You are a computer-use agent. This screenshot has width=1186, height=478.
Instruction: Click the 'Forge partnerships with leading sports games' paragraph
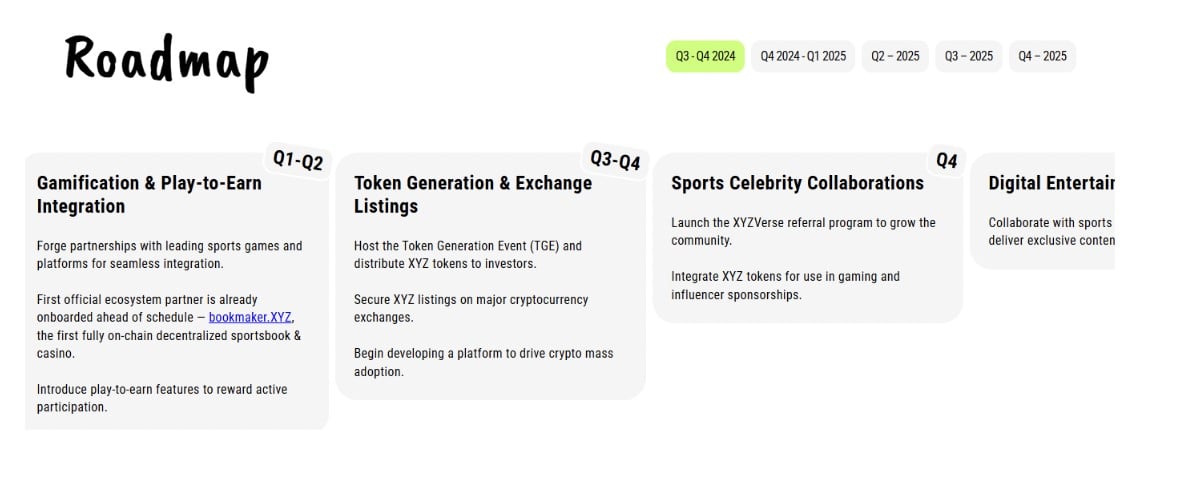coord(169,255)
